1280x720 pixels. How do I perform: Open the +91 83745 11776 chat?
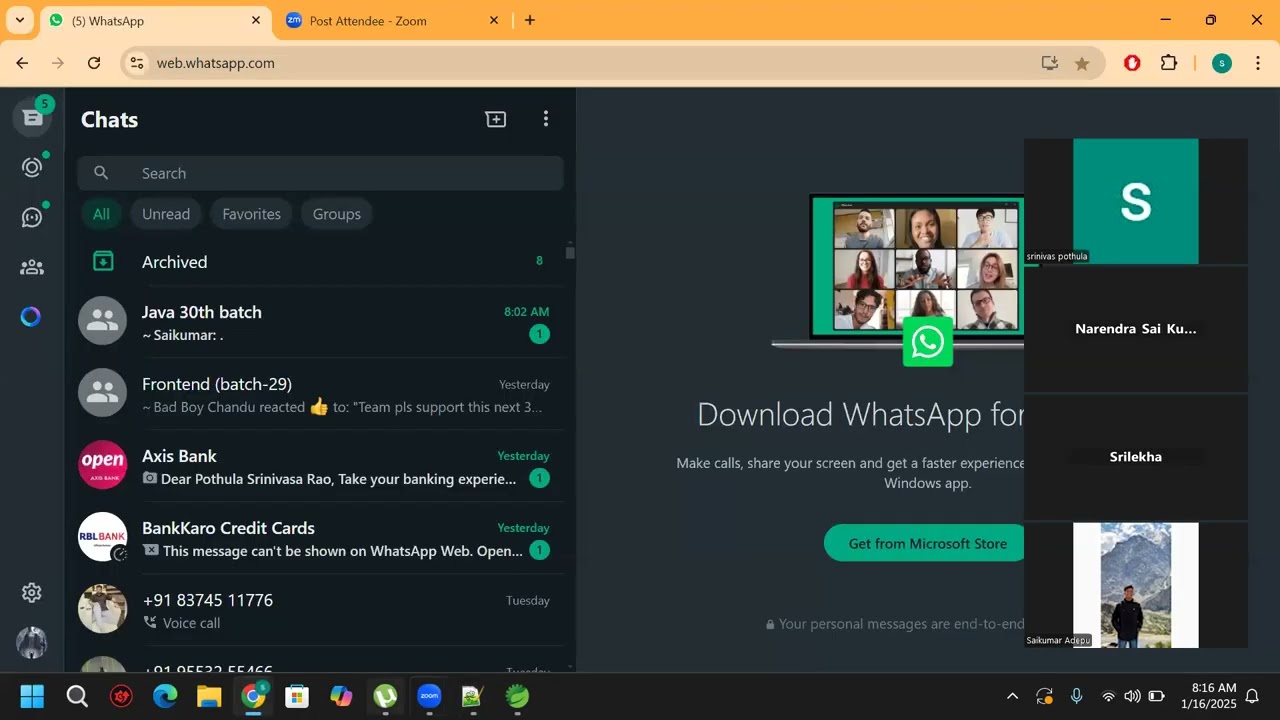(320, 610)
